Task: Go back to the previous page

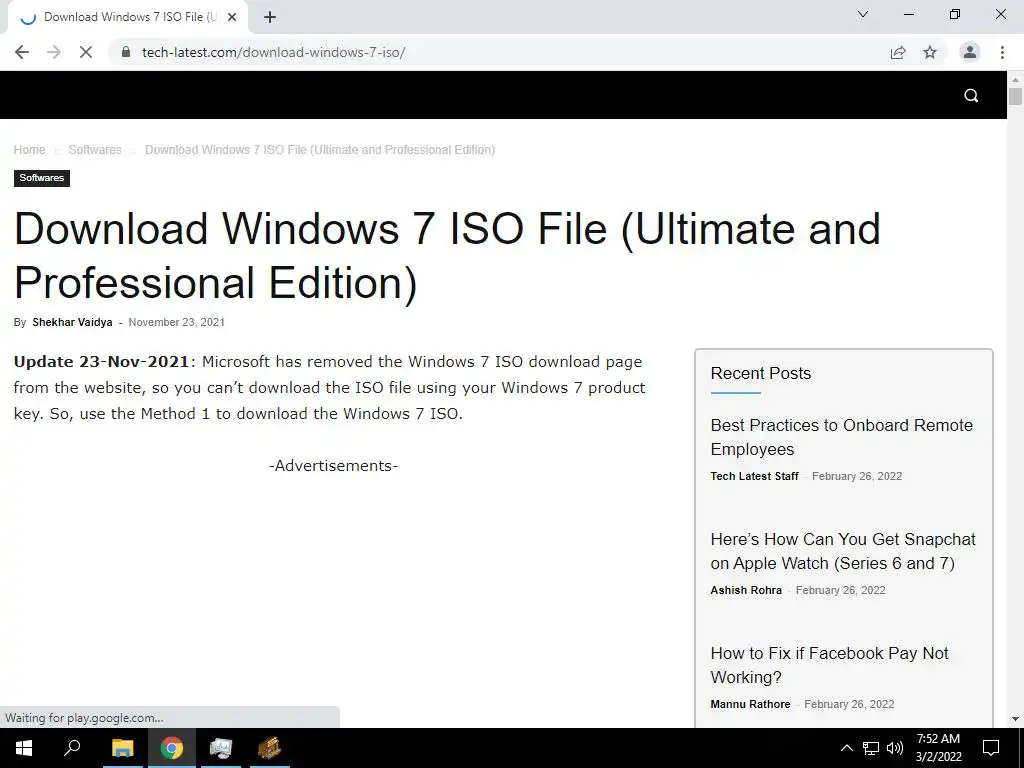Action: 22,52
